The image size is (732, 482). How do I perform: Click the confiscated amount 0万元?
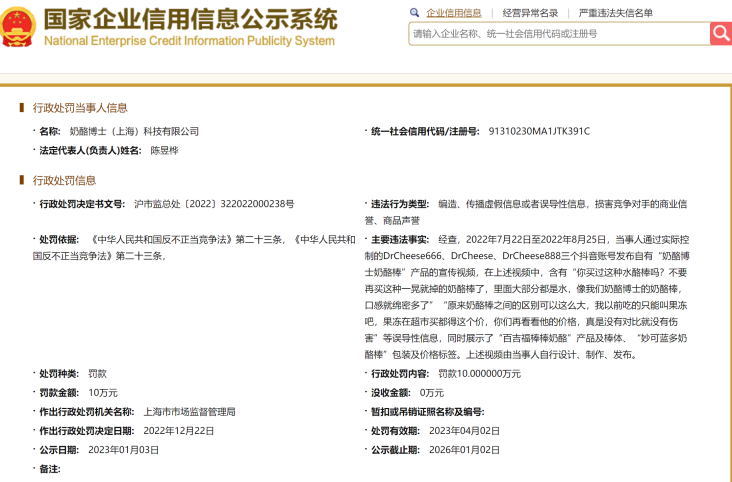[x=432, y=393]
